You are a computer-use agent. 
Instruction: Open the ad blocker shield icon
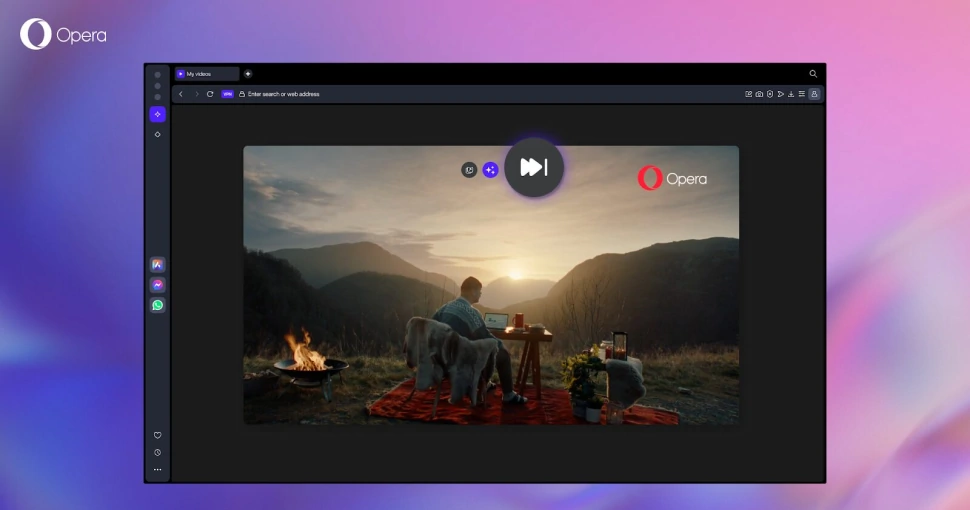[x=770, y=94]
